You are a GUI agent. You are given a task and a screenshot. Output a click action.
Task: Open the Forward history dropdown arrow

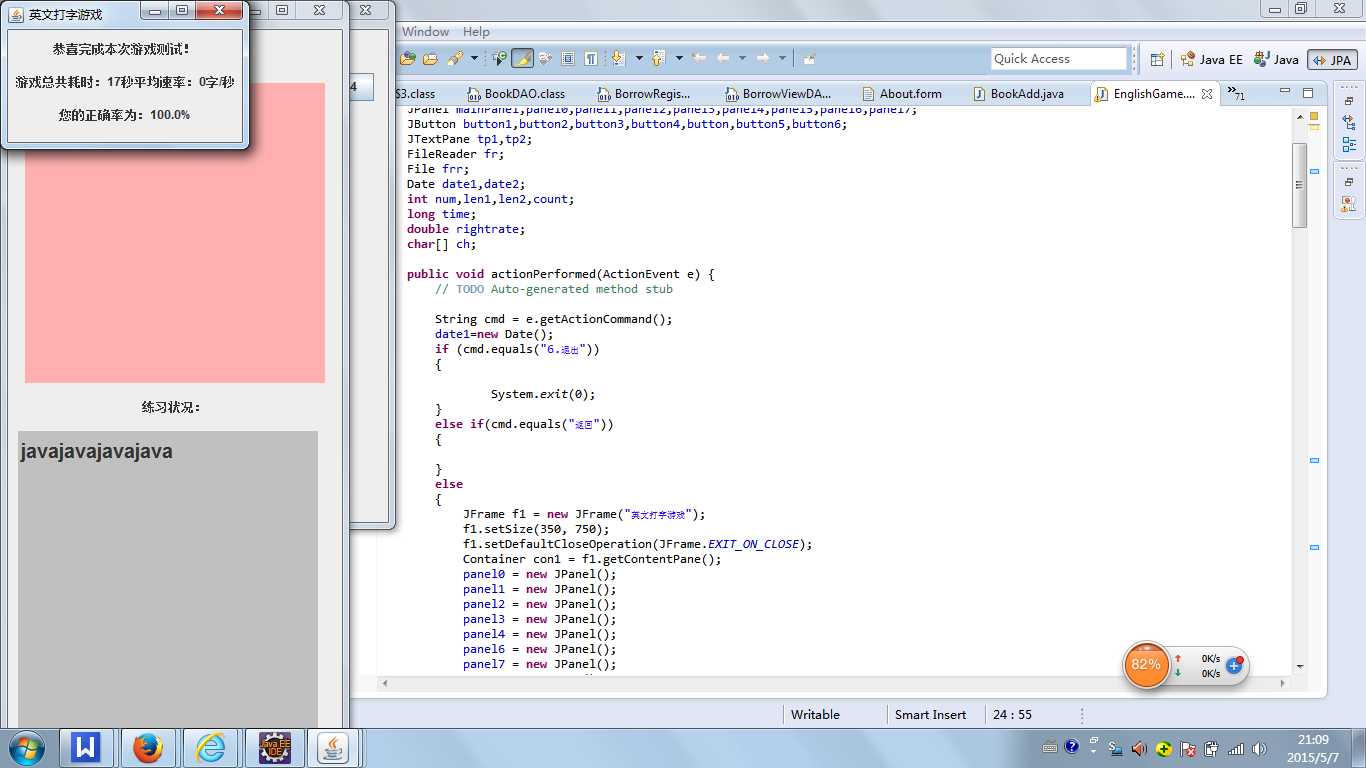782,58
